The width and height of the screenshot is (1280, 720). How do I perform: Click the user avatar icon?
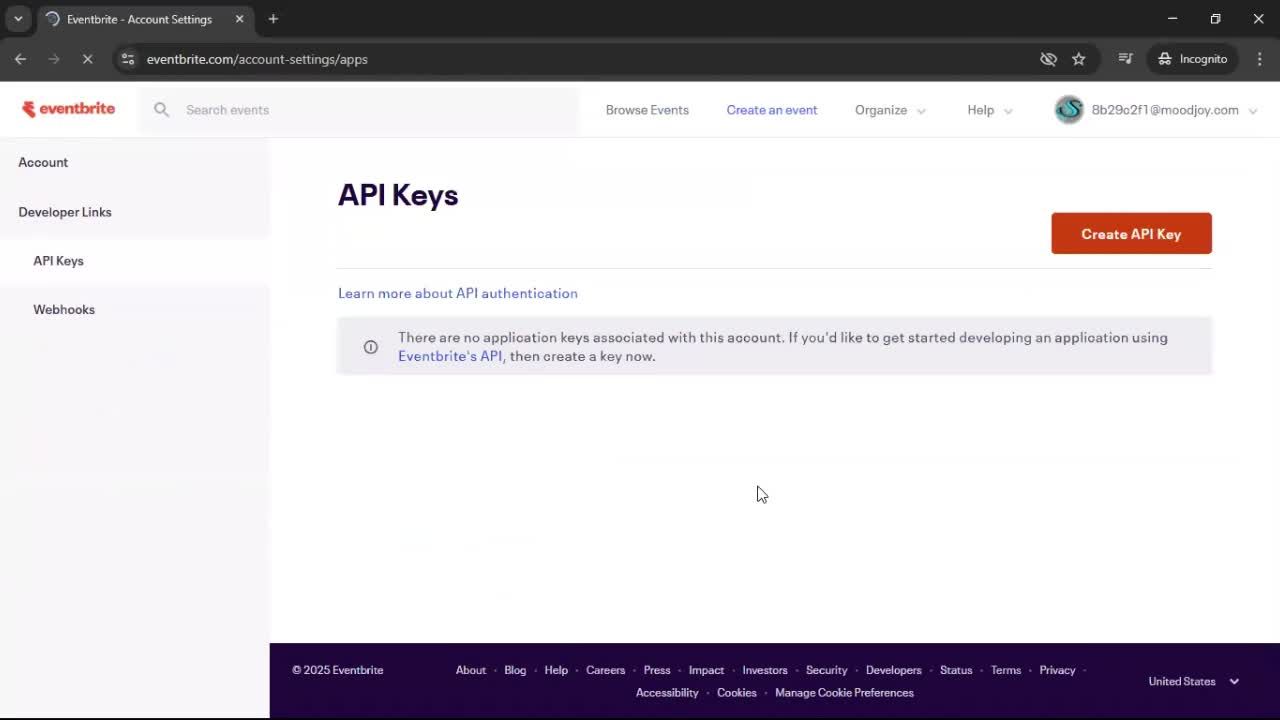click(1069, 110)
